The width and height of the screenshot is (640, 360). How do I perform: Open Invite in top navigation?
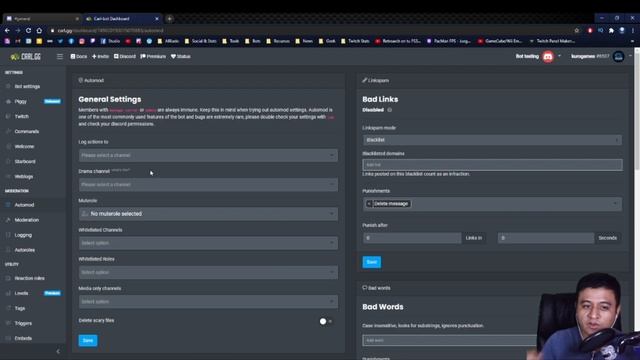[x=100, y=56]
